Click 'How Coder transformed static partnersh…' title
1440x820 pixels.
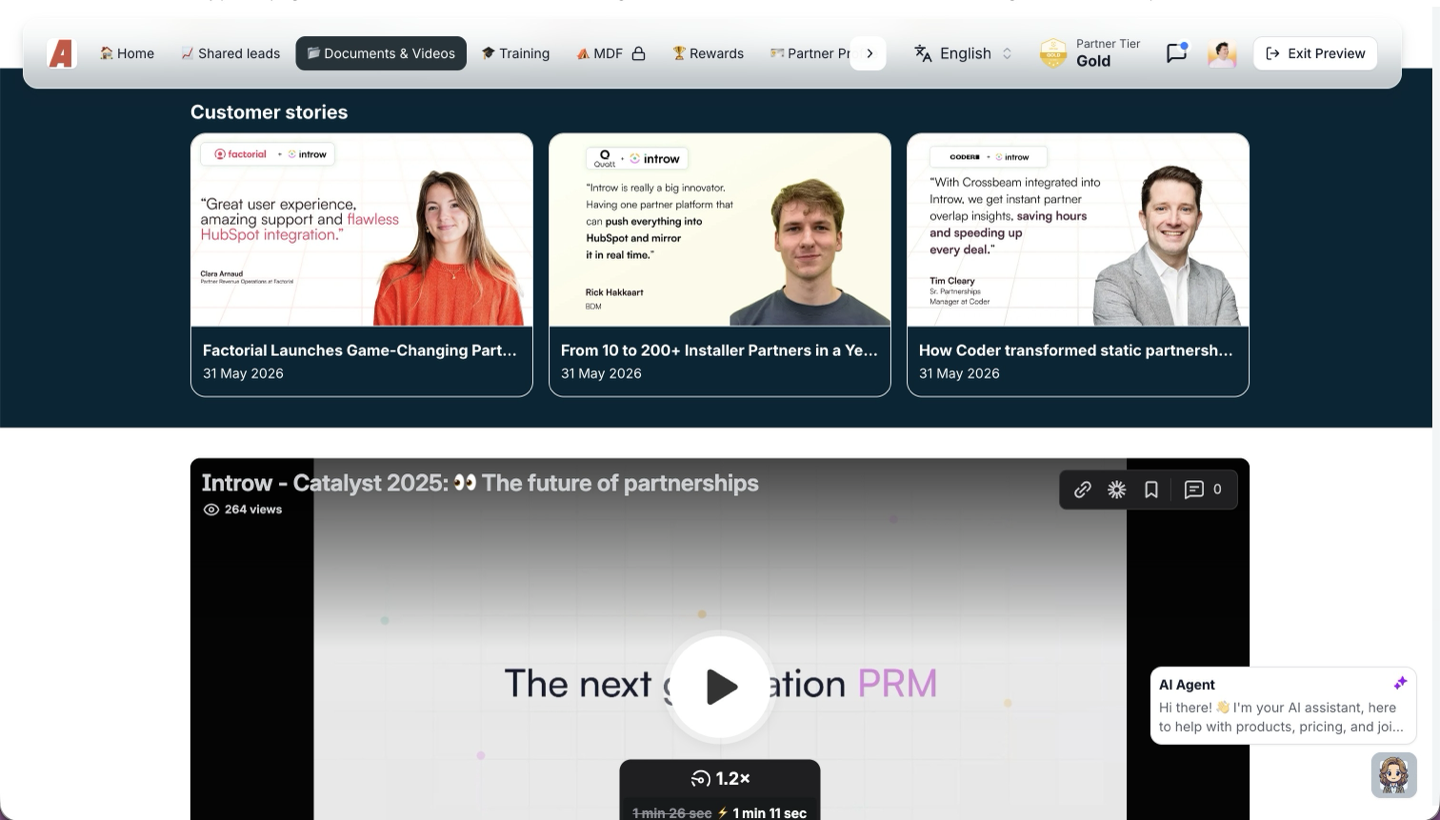point(1076,350)
